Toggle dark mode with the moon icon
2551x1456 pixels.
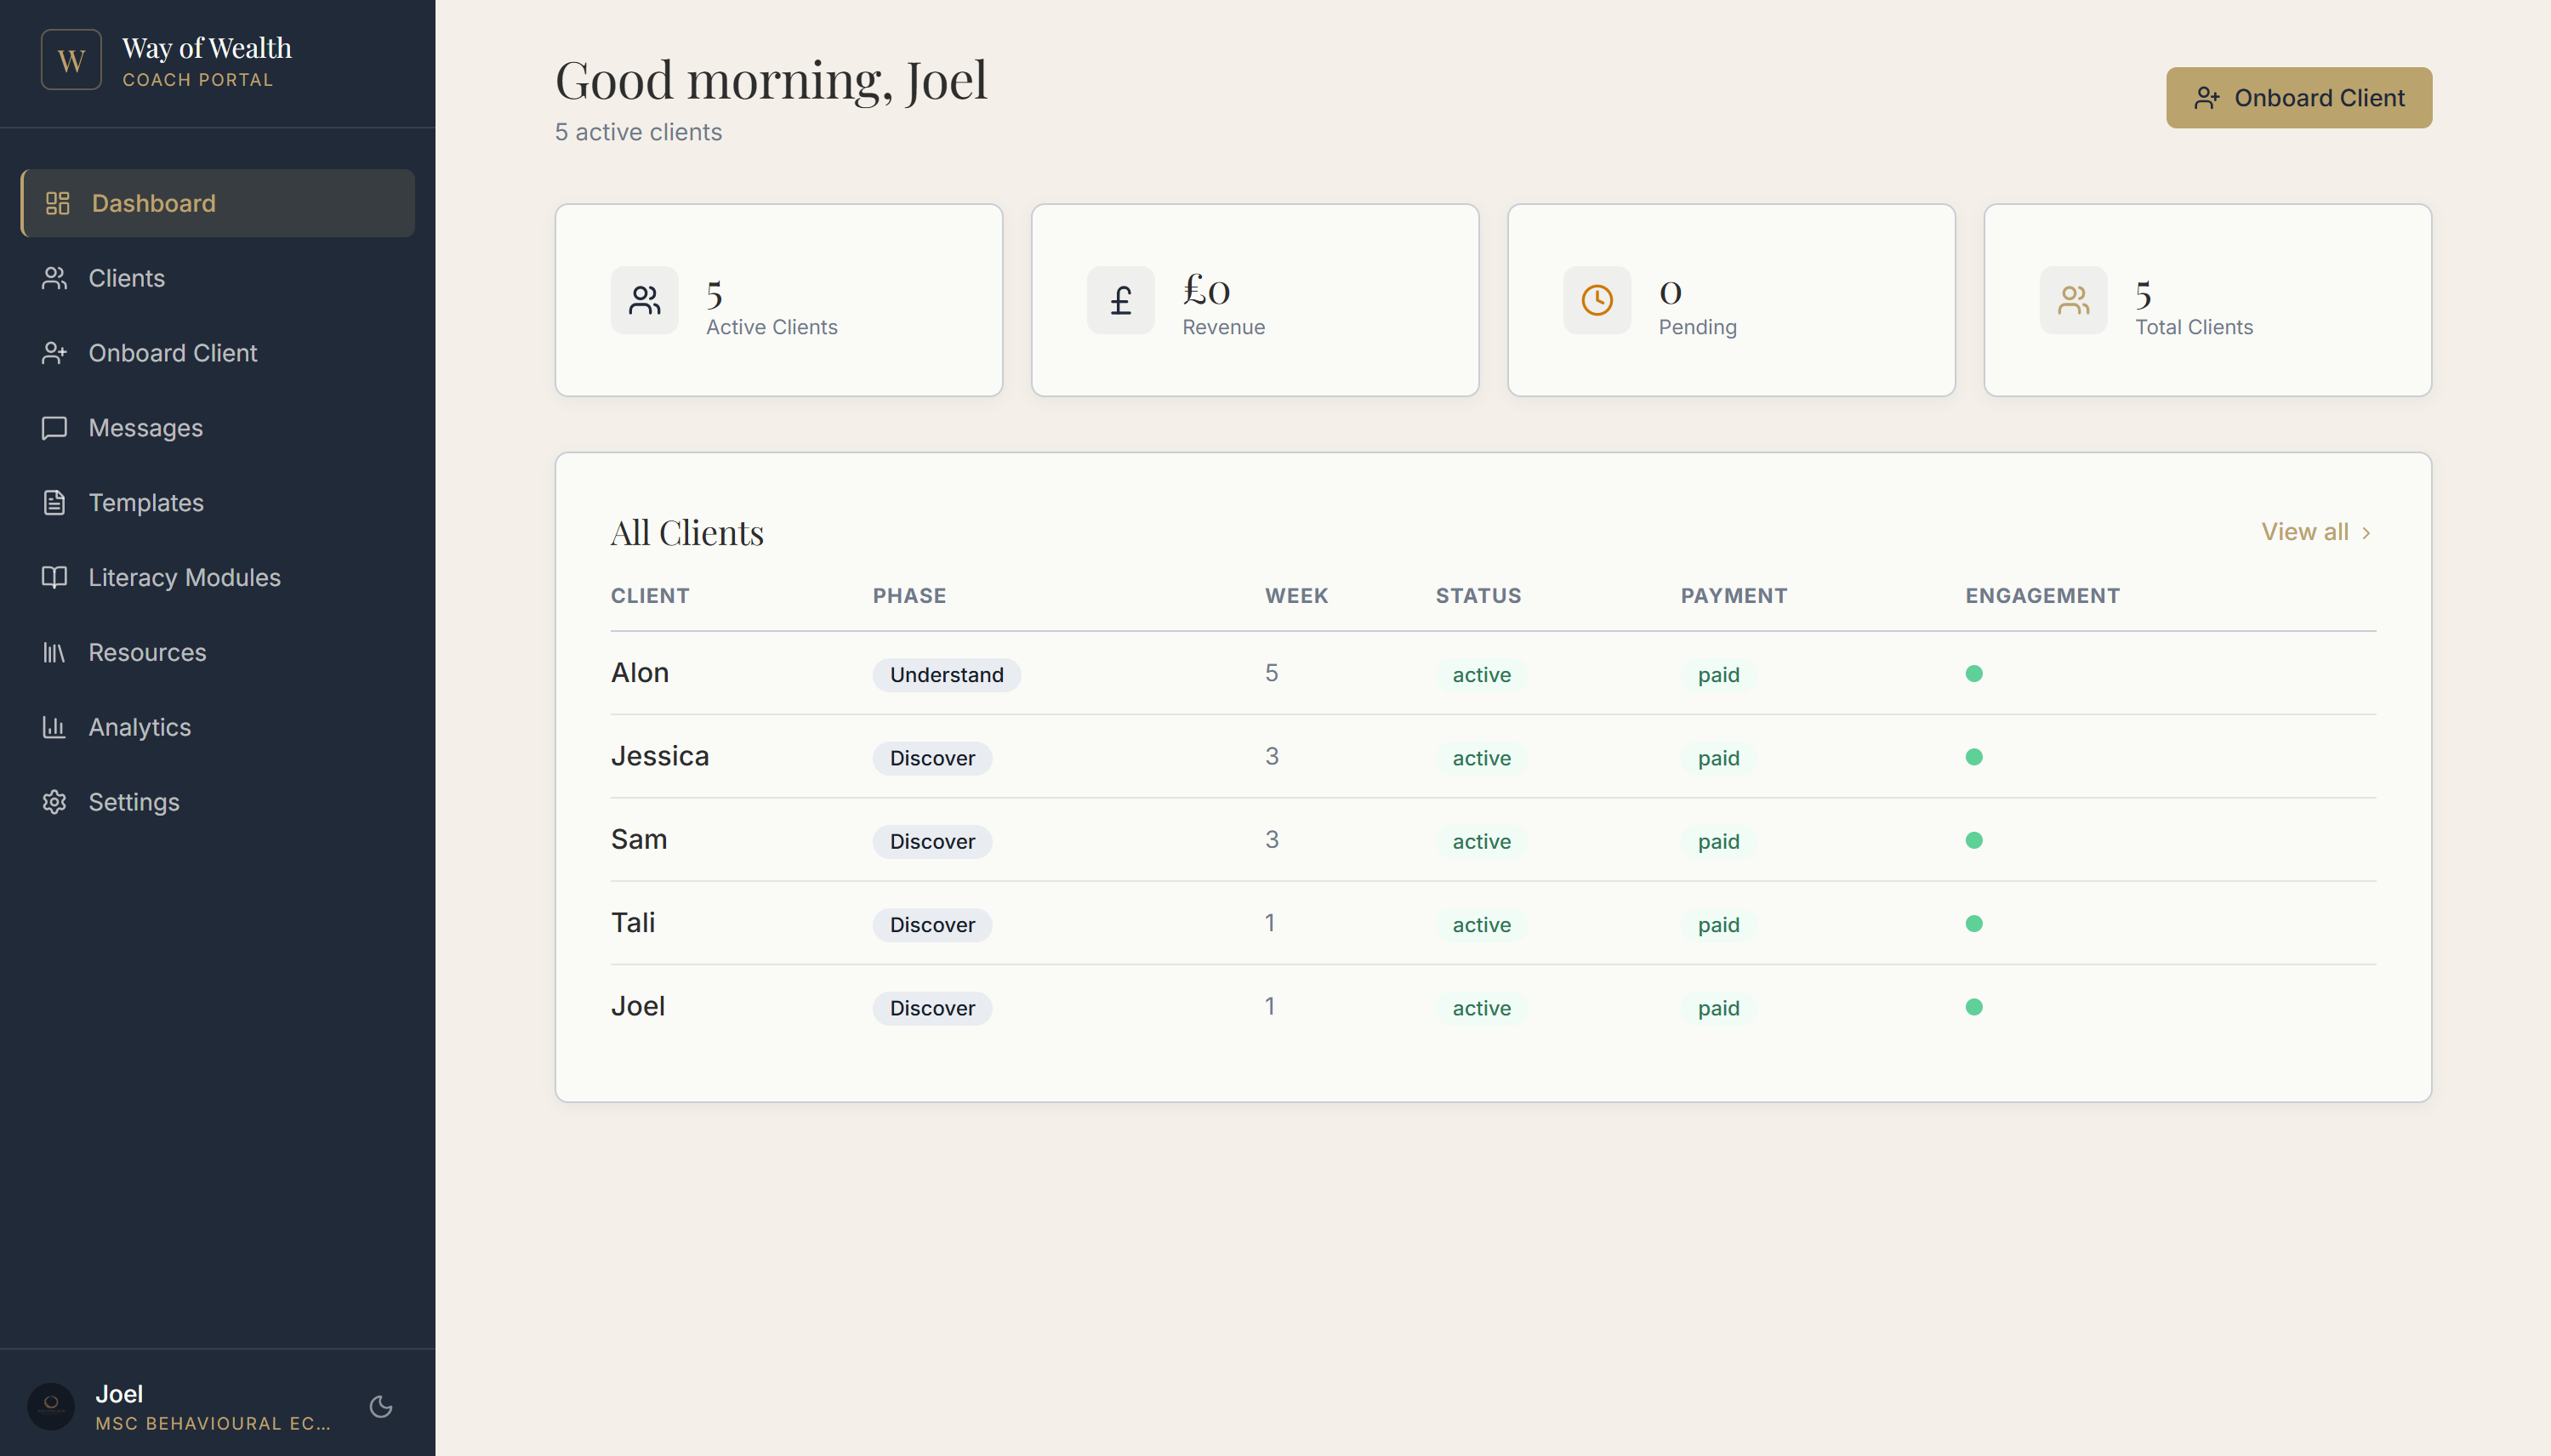380,1406
